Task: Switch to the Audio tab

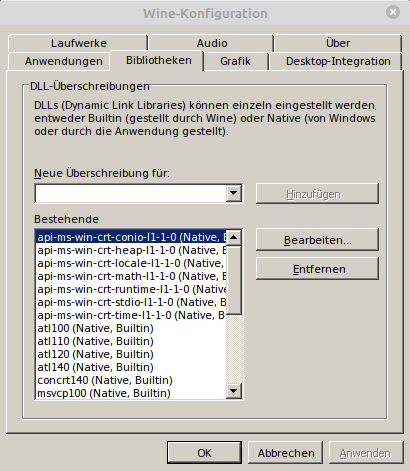Action: click(x=212, y=43)
